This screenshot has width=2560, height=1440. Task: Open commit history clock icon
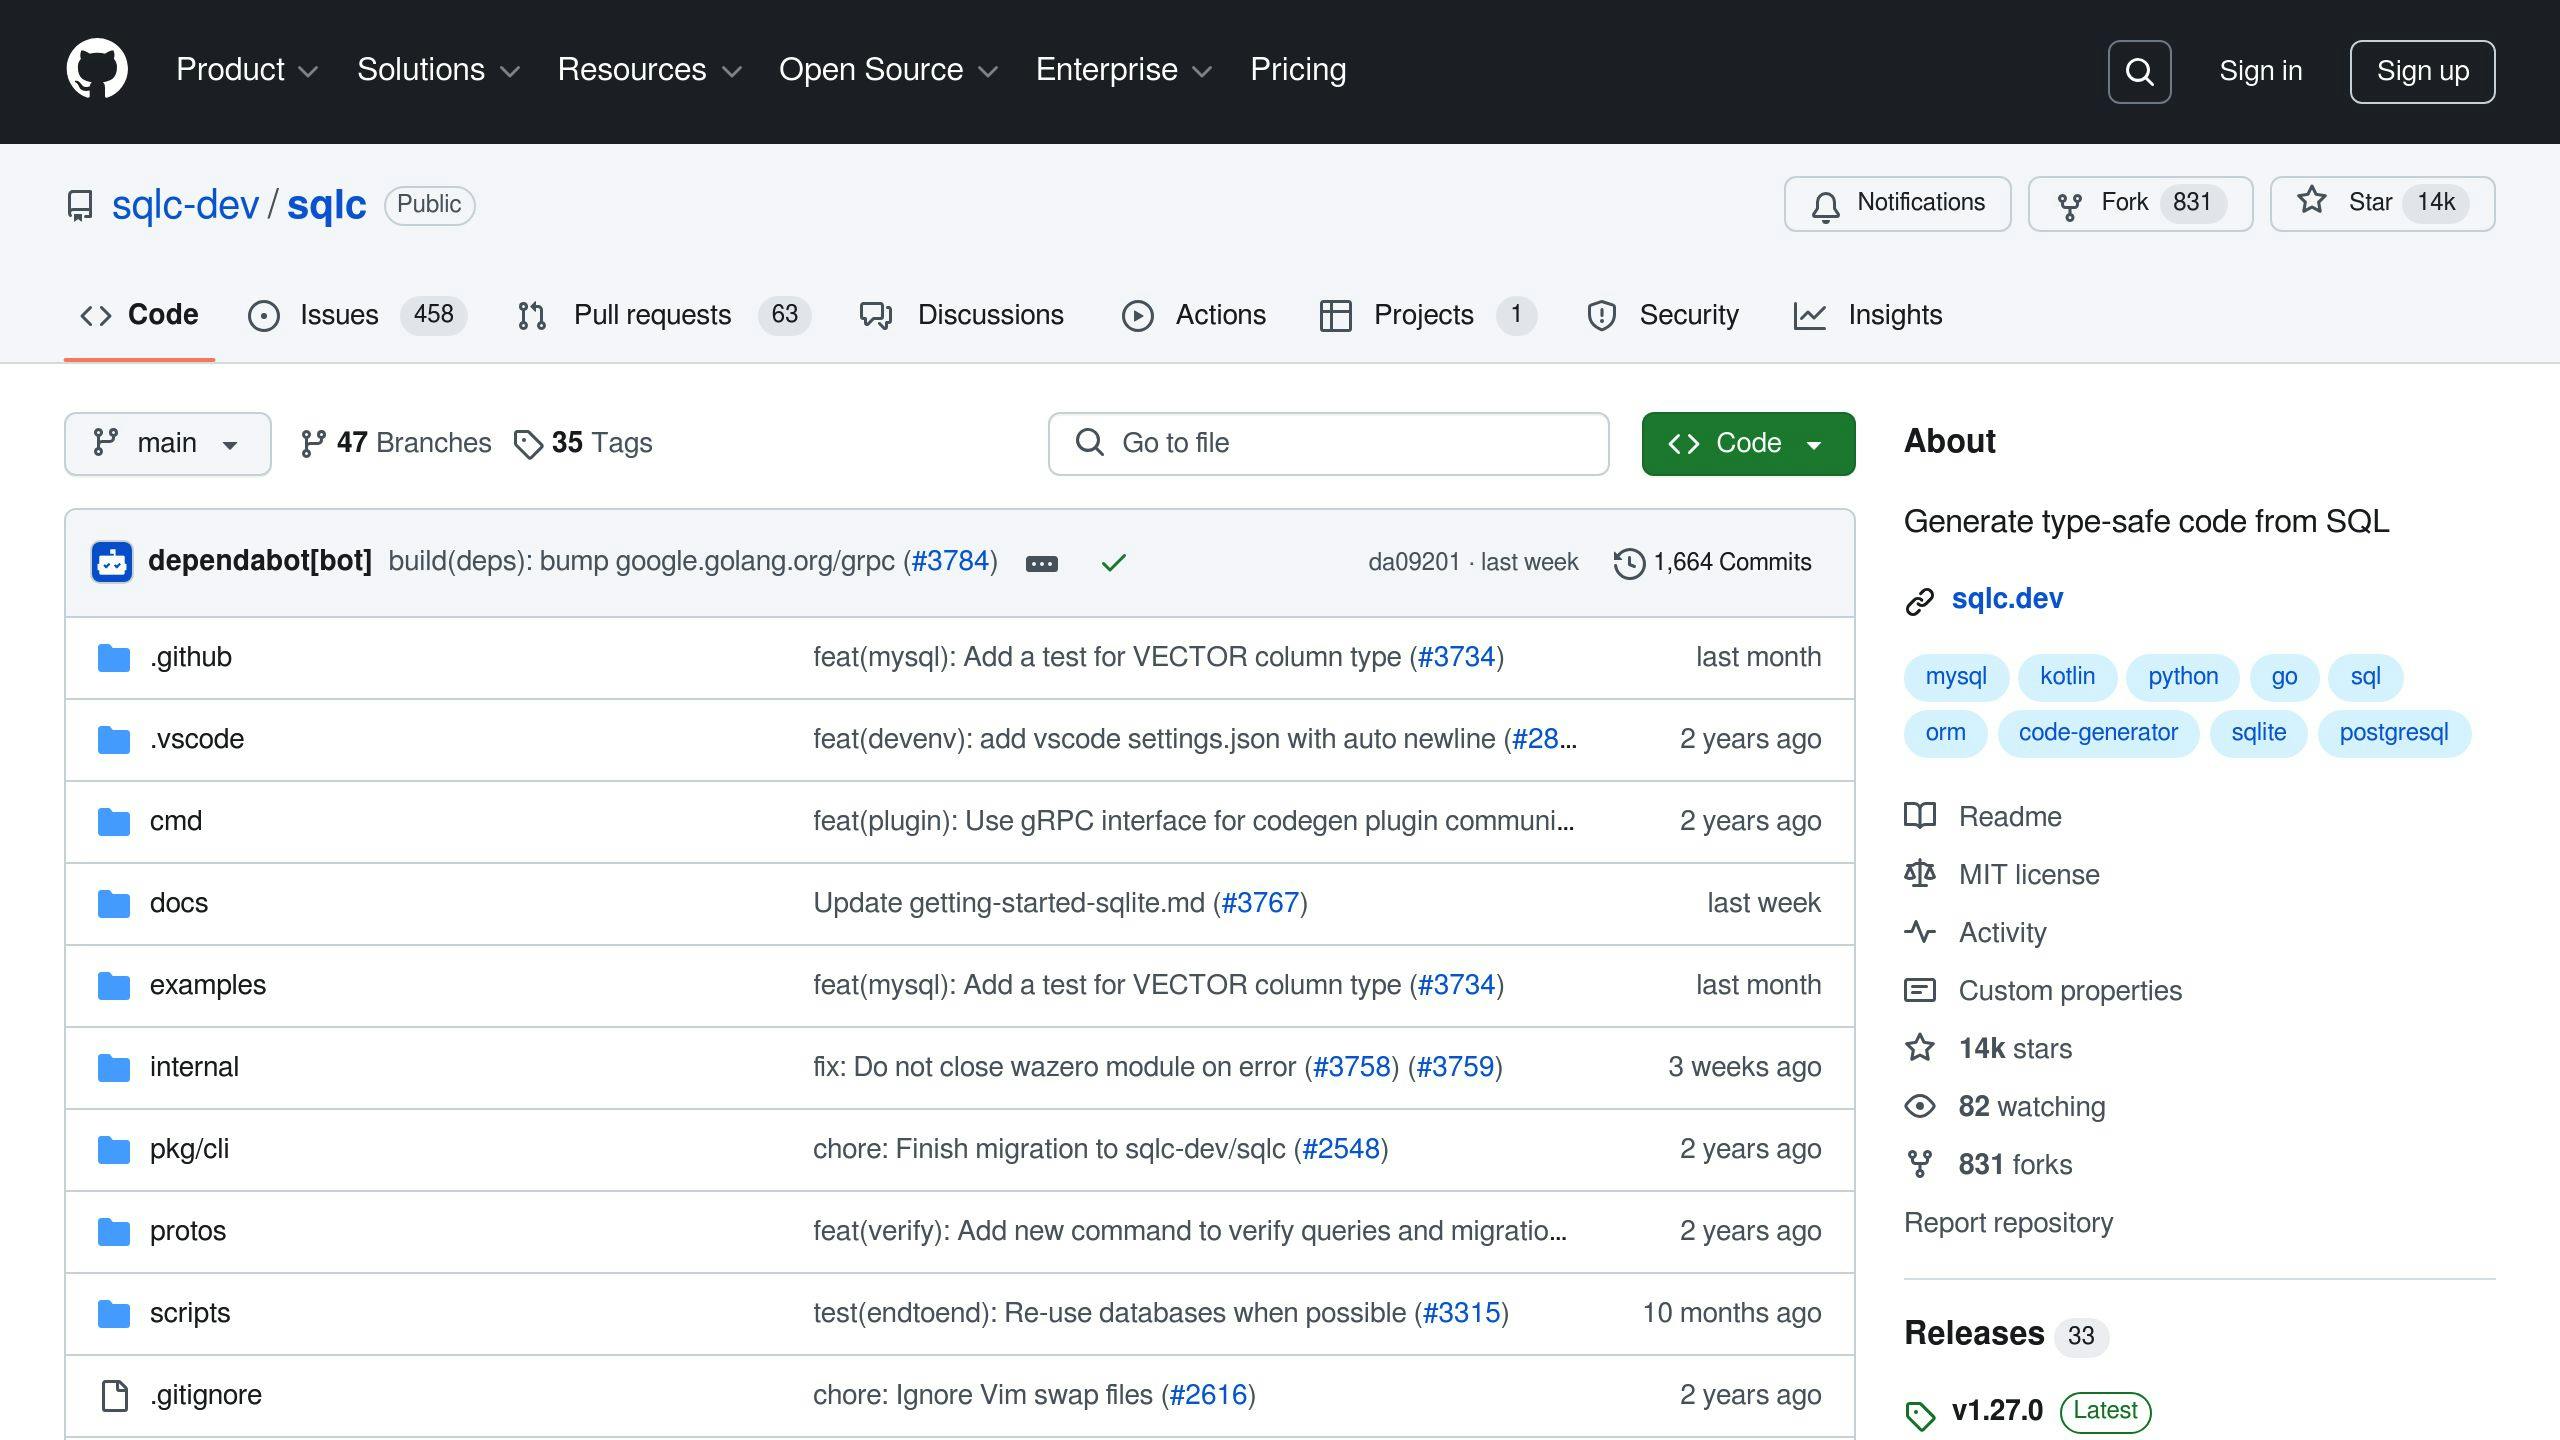1629,564
